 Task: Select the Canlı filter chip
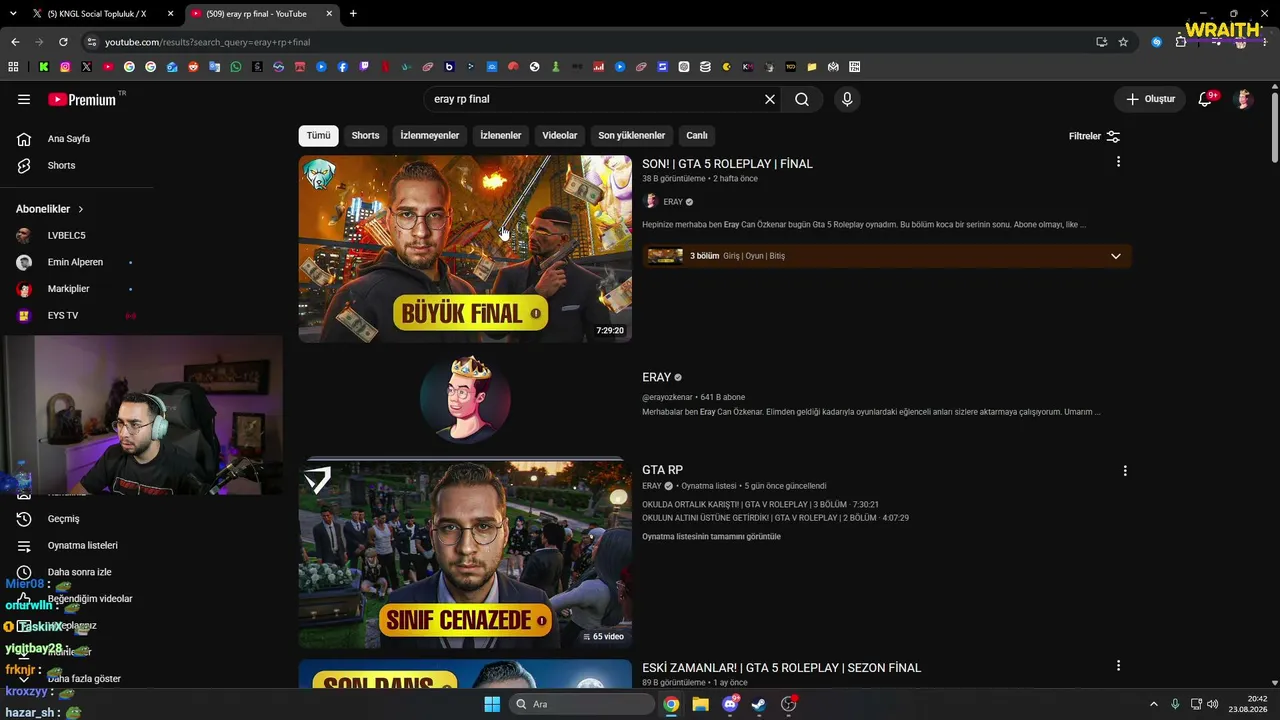point(697,136)
